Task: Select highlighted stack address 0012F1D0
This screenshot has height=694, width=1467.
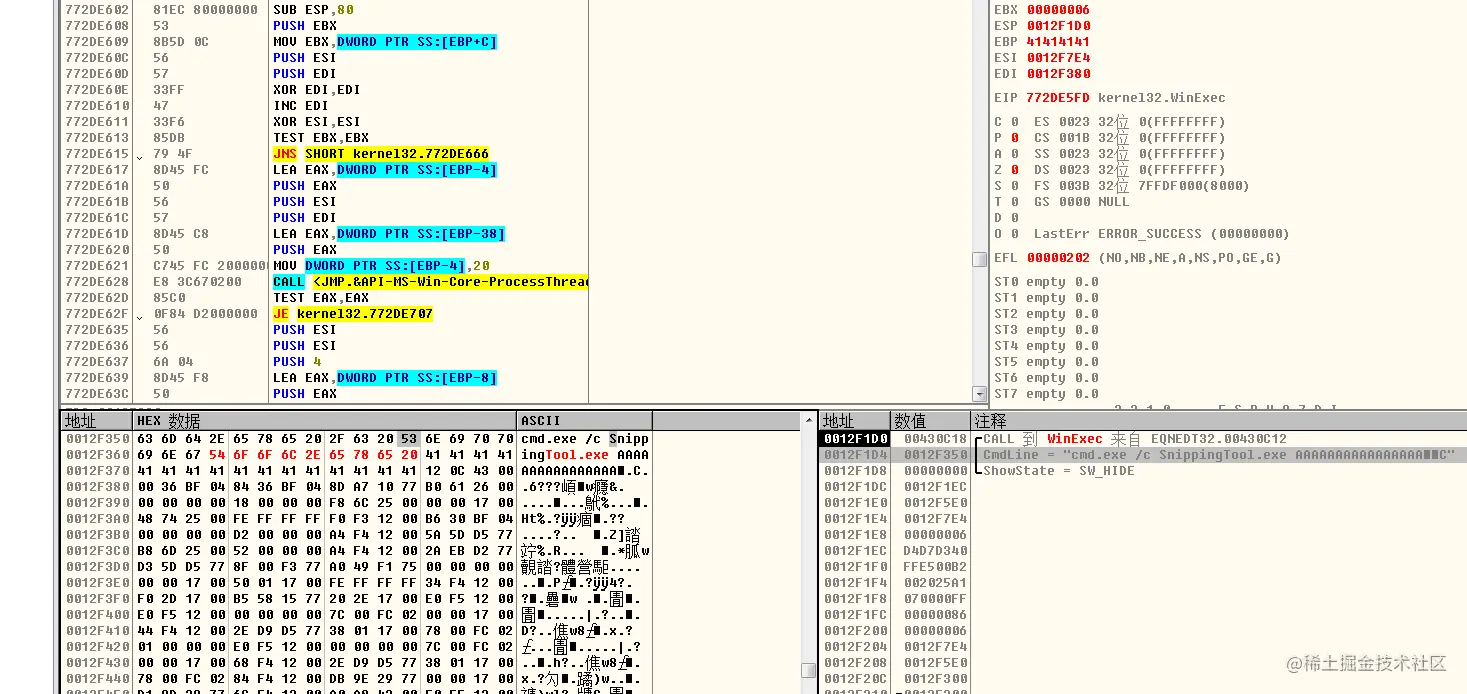Action: (854, 439)
